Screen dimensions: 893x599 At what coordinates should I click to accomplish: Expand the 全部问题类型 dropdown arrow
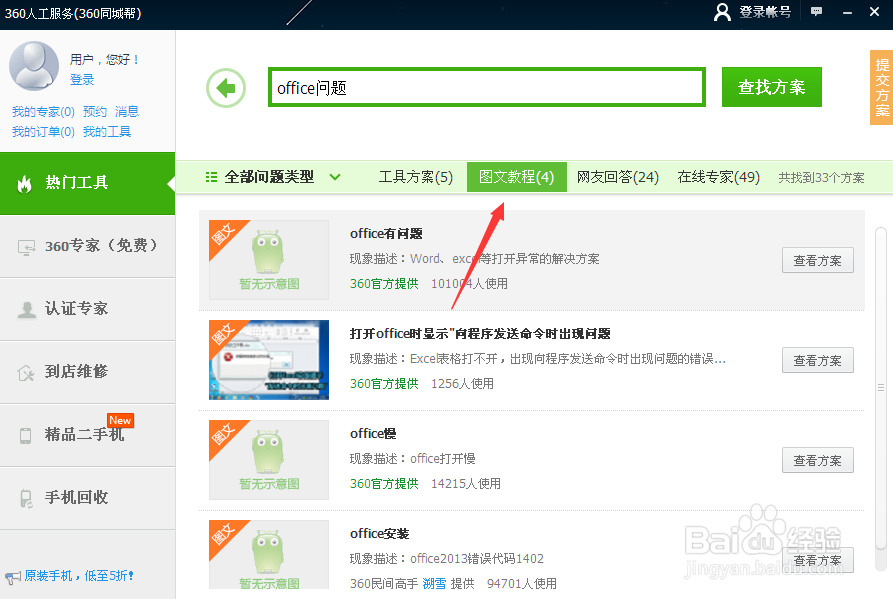tap(335, 177)
